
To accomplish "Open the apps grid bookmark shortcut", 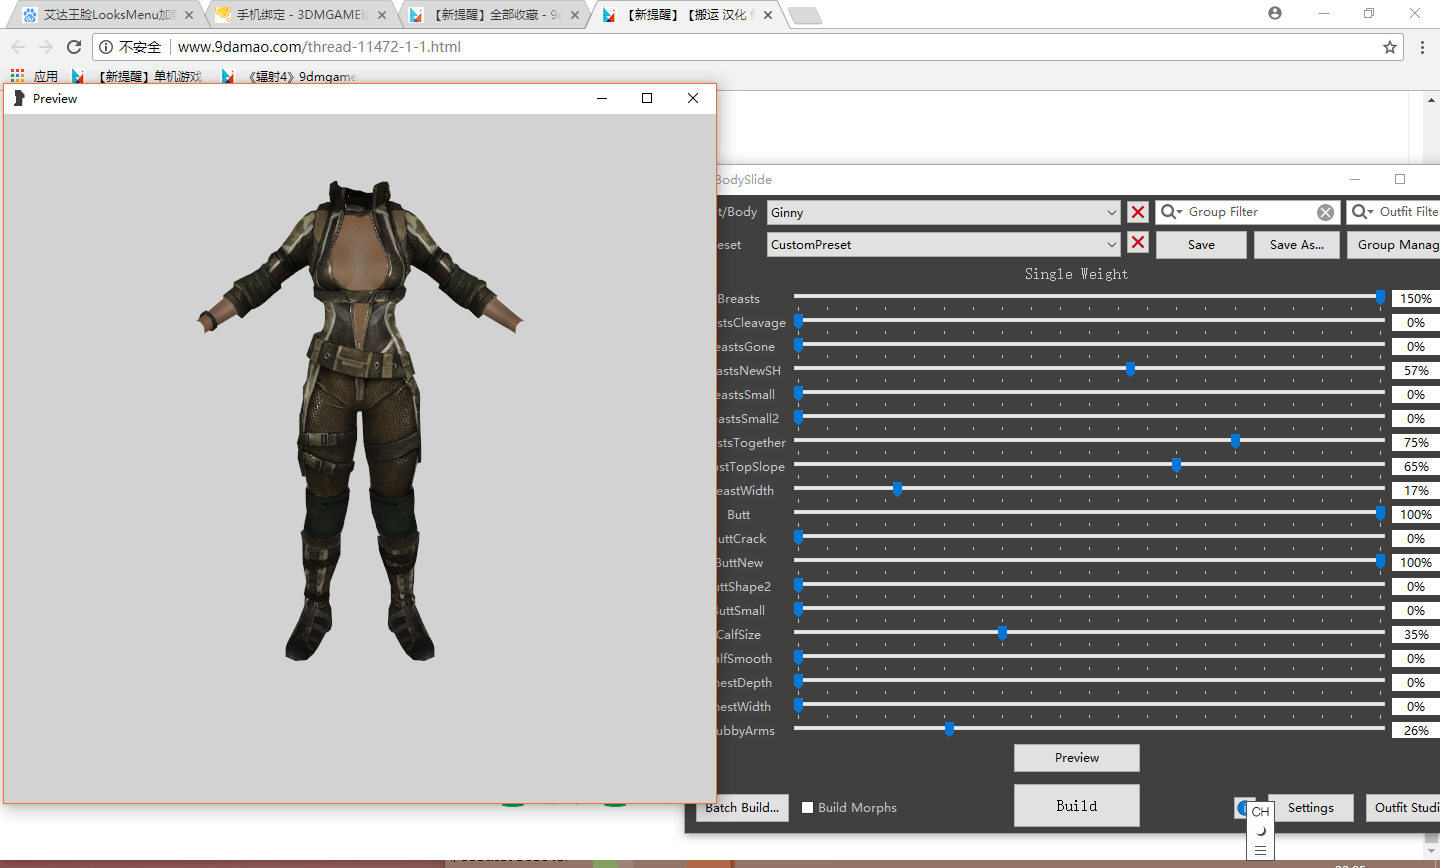I will 17,76.
